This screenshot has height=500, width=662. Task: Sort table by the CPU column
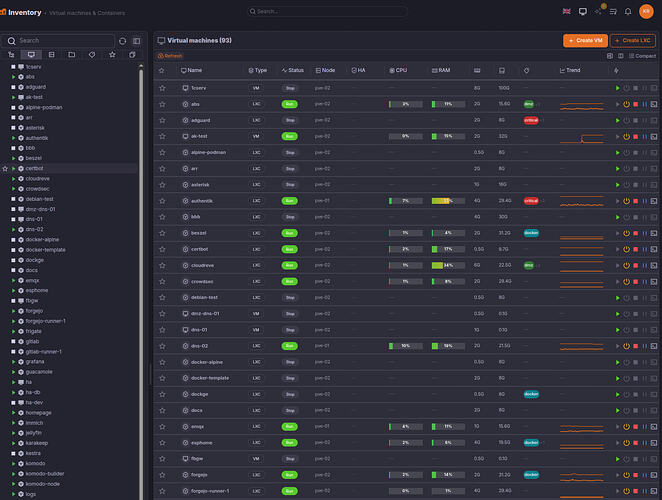pyautogui.click(x=401, y=71)
